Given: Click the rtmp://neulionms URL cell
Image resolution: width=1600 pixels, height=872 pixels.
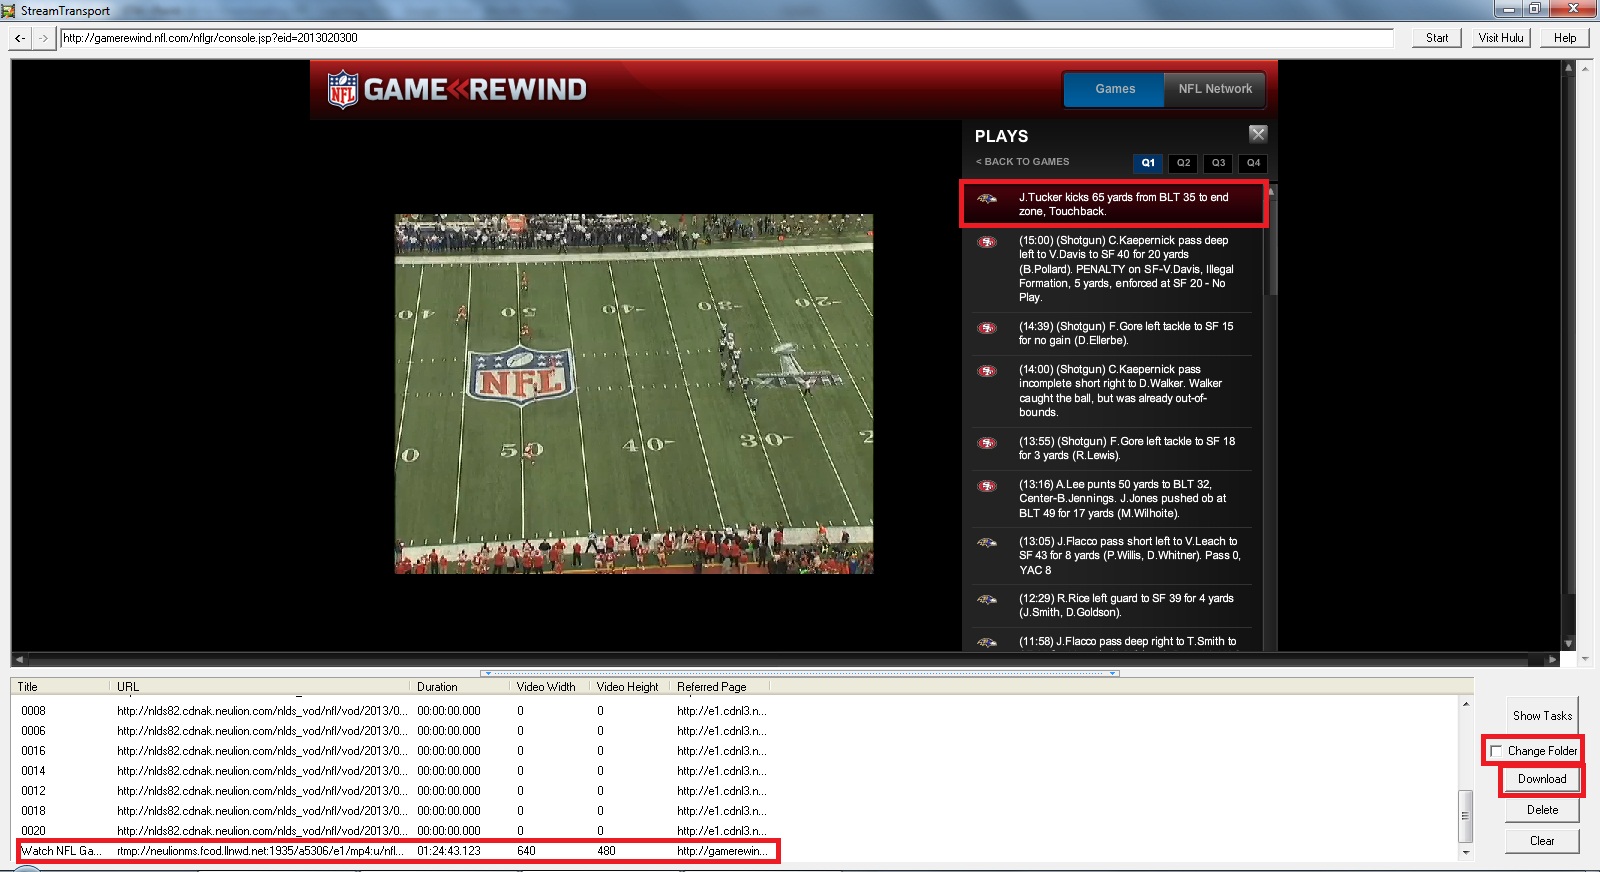Looking at the screenshot, I should click(260, 851).
